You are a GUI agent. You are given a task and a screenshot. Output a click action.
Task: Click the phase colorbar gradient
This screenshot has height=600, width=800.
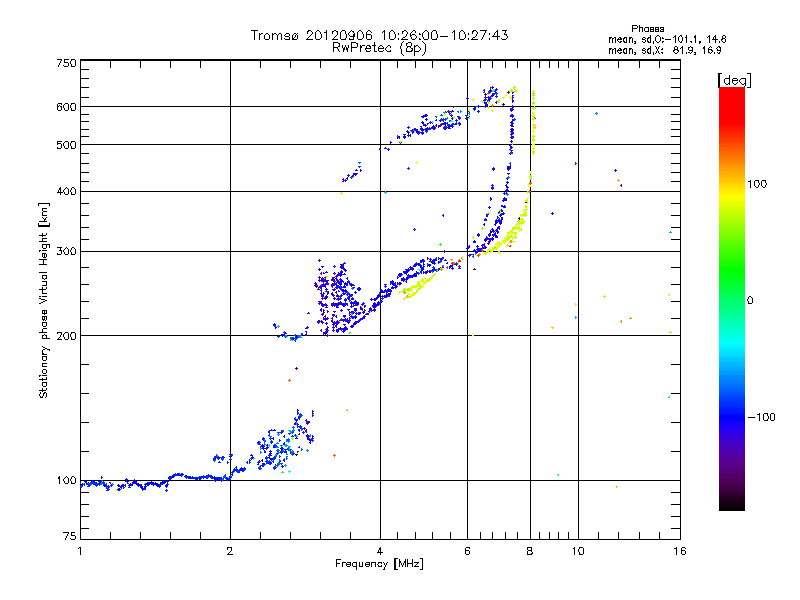(x=732, y=298)
